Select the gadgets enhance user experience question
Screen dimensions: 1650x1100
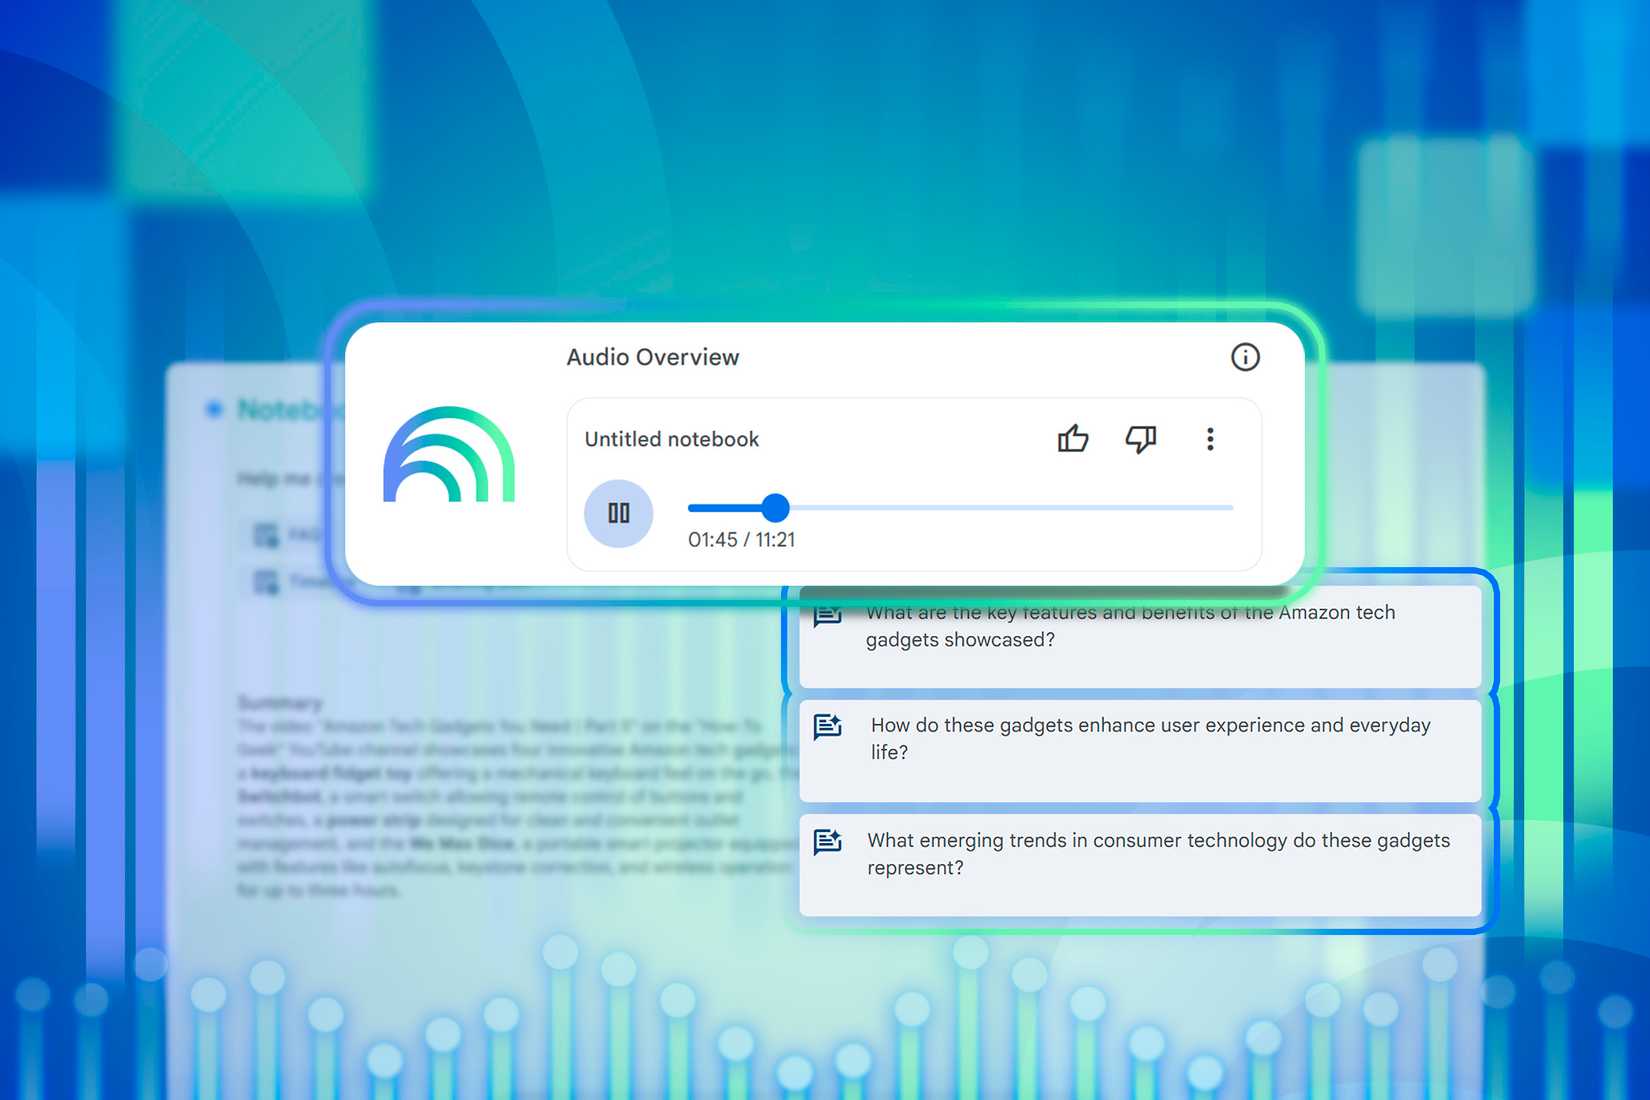click(1140, 750)
